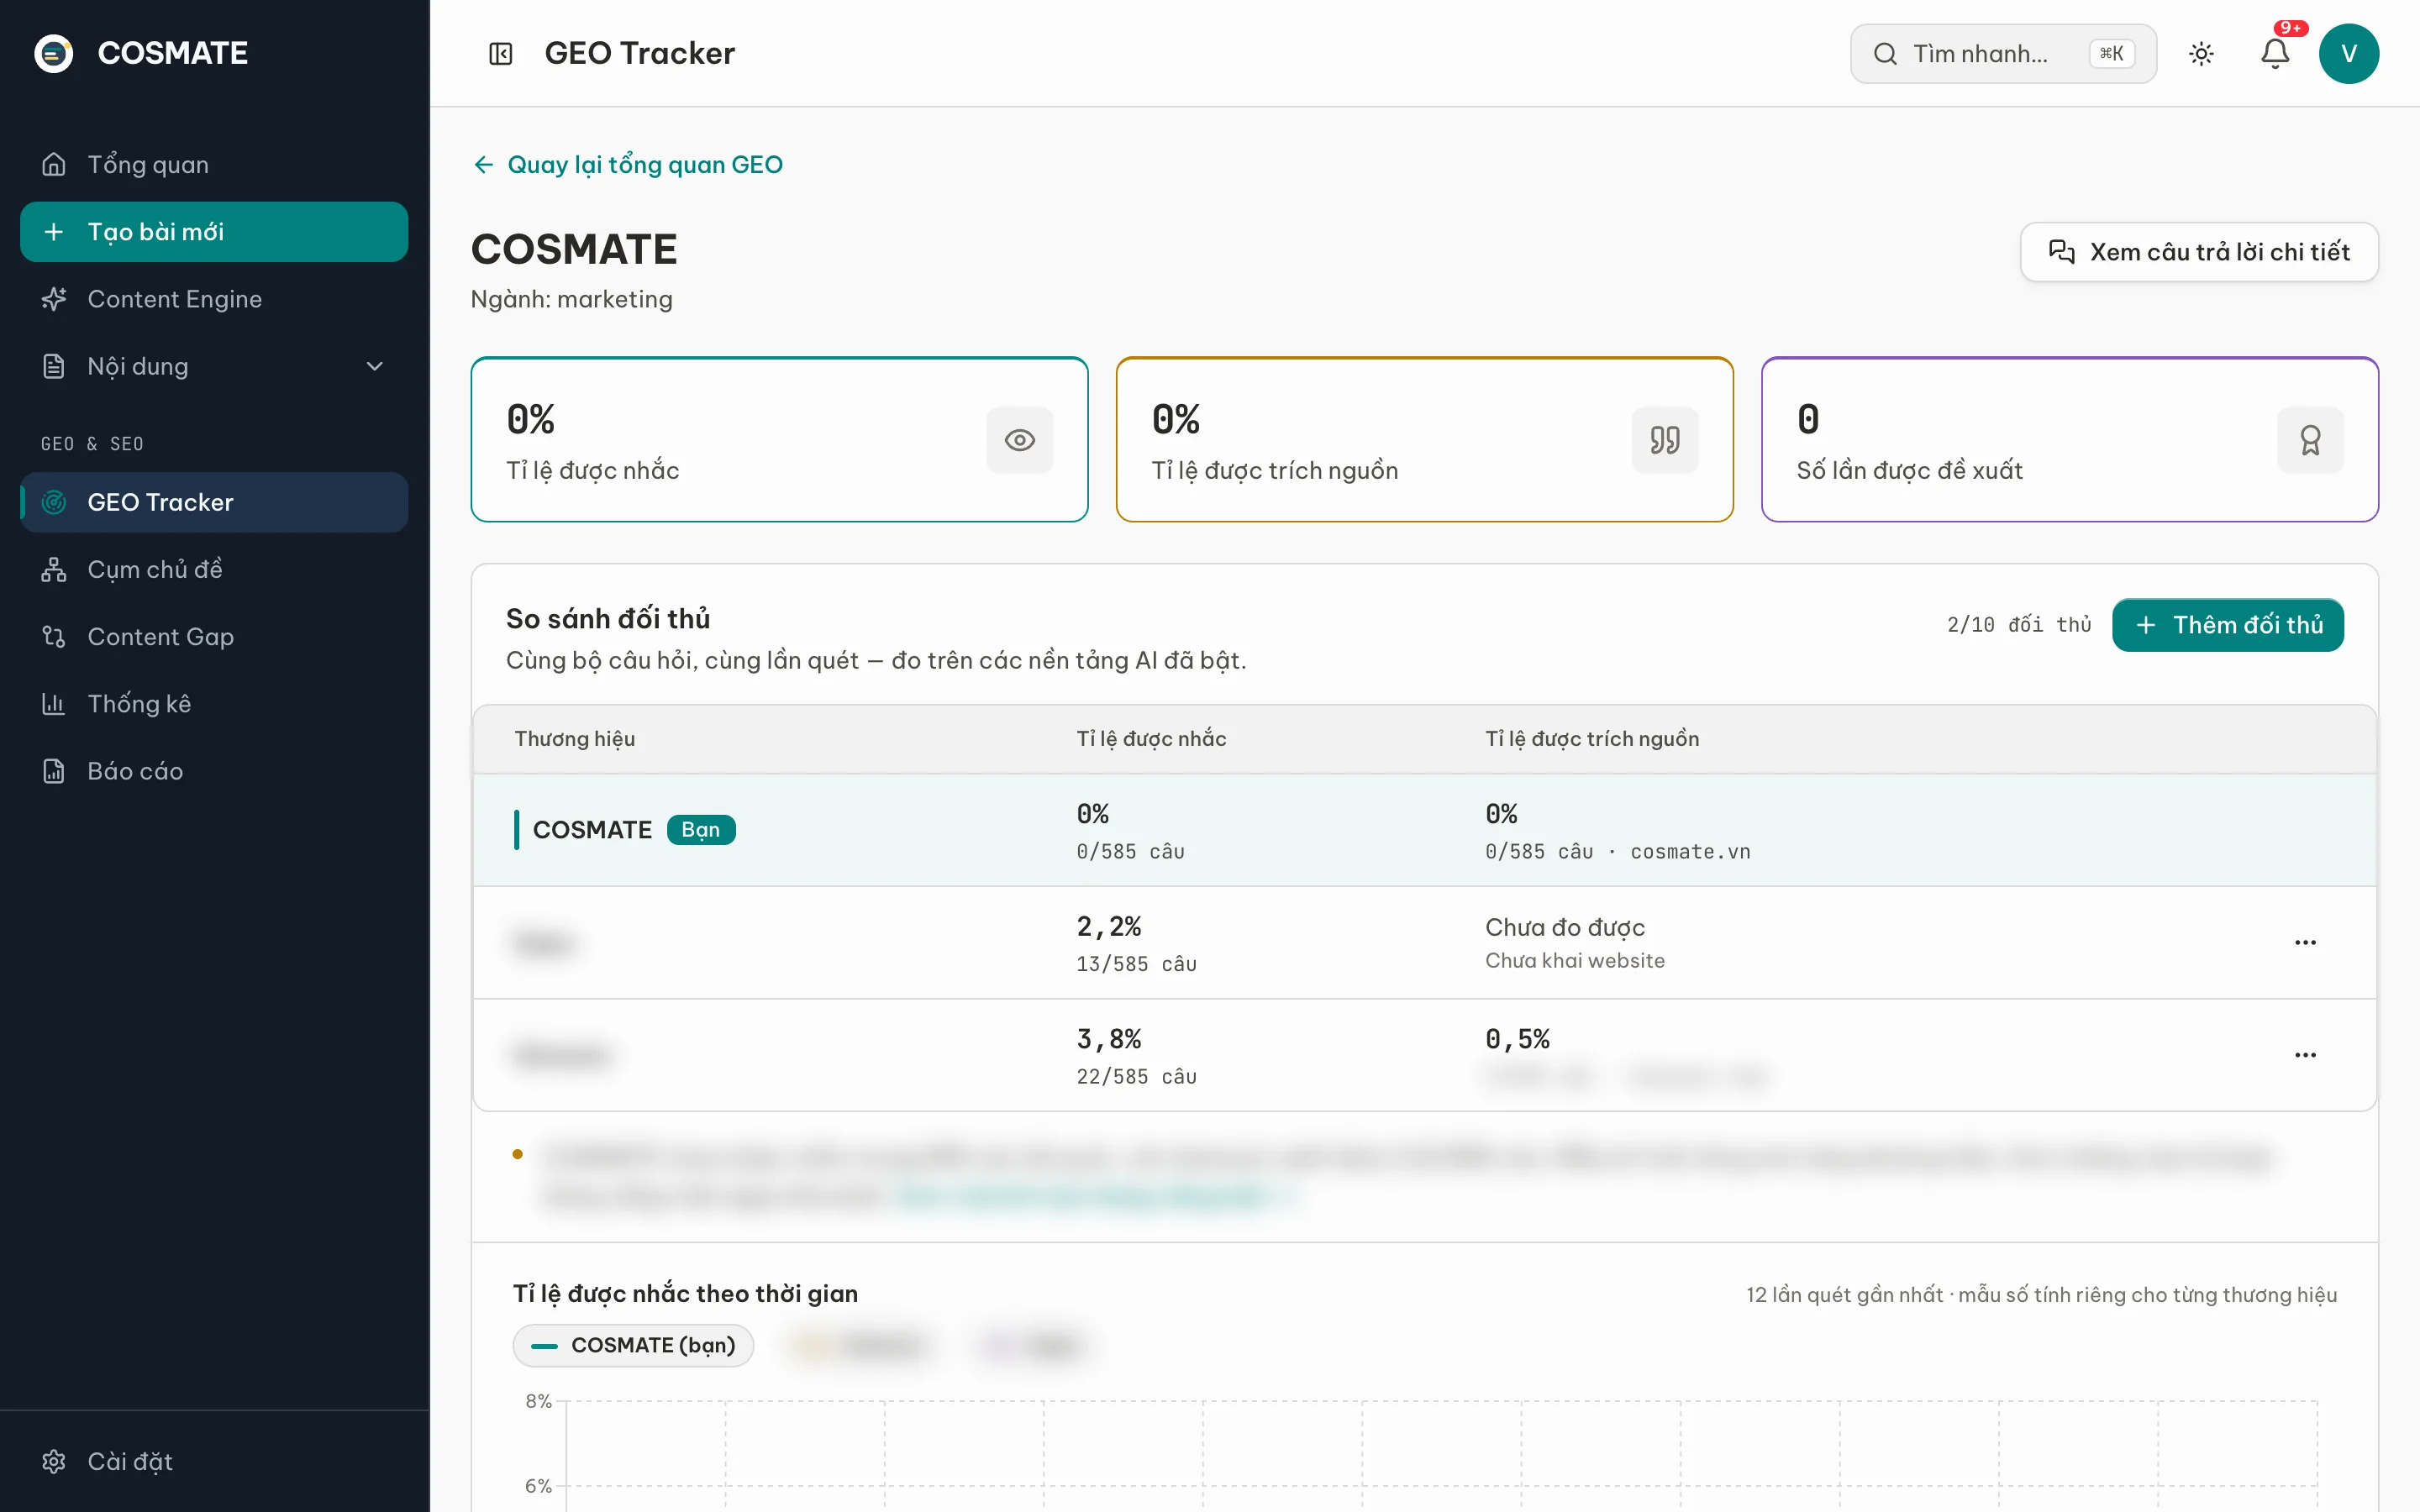
Task: Open Xem câu trả lời chi tiết
Action: (2199, 252)
